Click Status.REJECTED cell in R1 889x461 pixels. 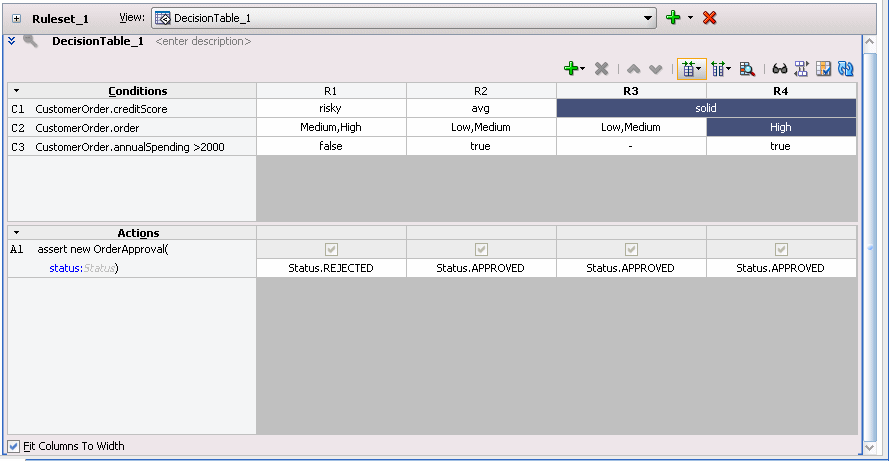331,268
